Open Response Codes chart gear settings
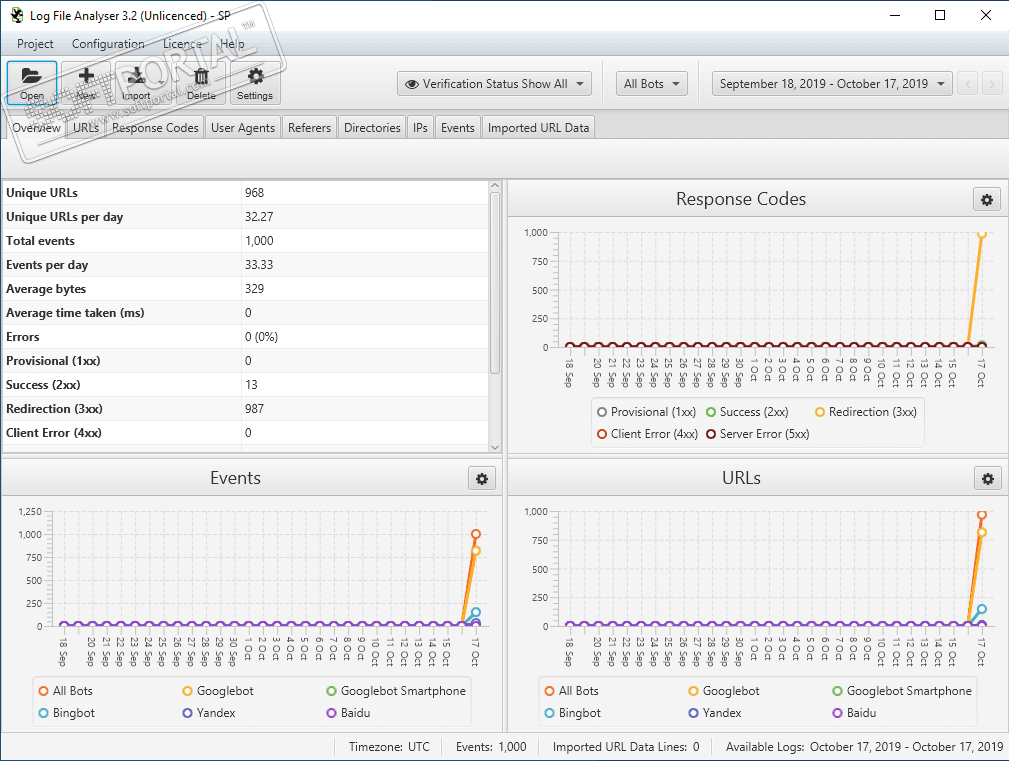This screenshot has height=761, width=1009. 986,200
